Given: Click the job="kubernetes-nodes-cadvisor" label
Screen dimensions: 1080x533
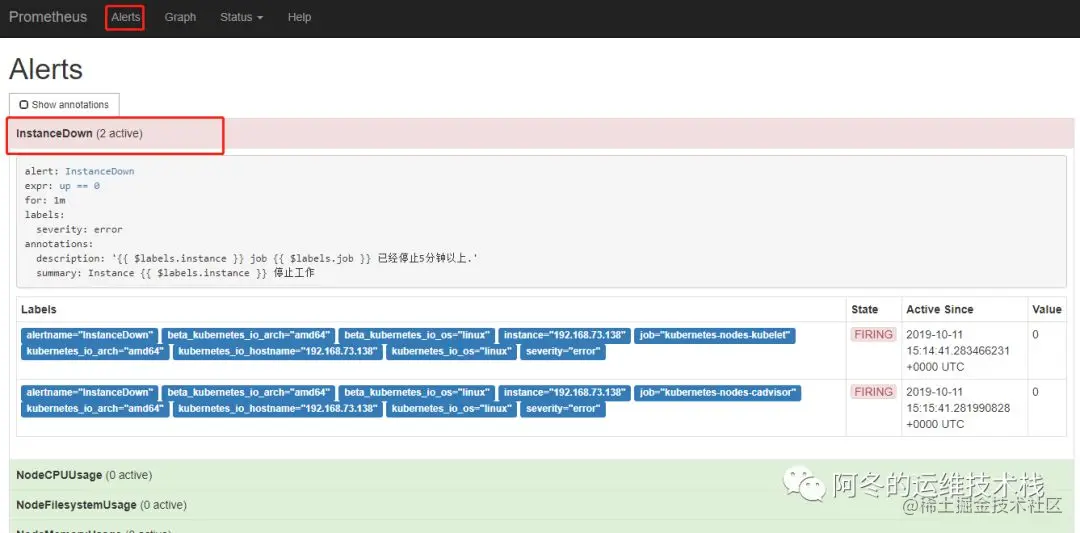Looking at the screenshot, I should pos(718,393).
